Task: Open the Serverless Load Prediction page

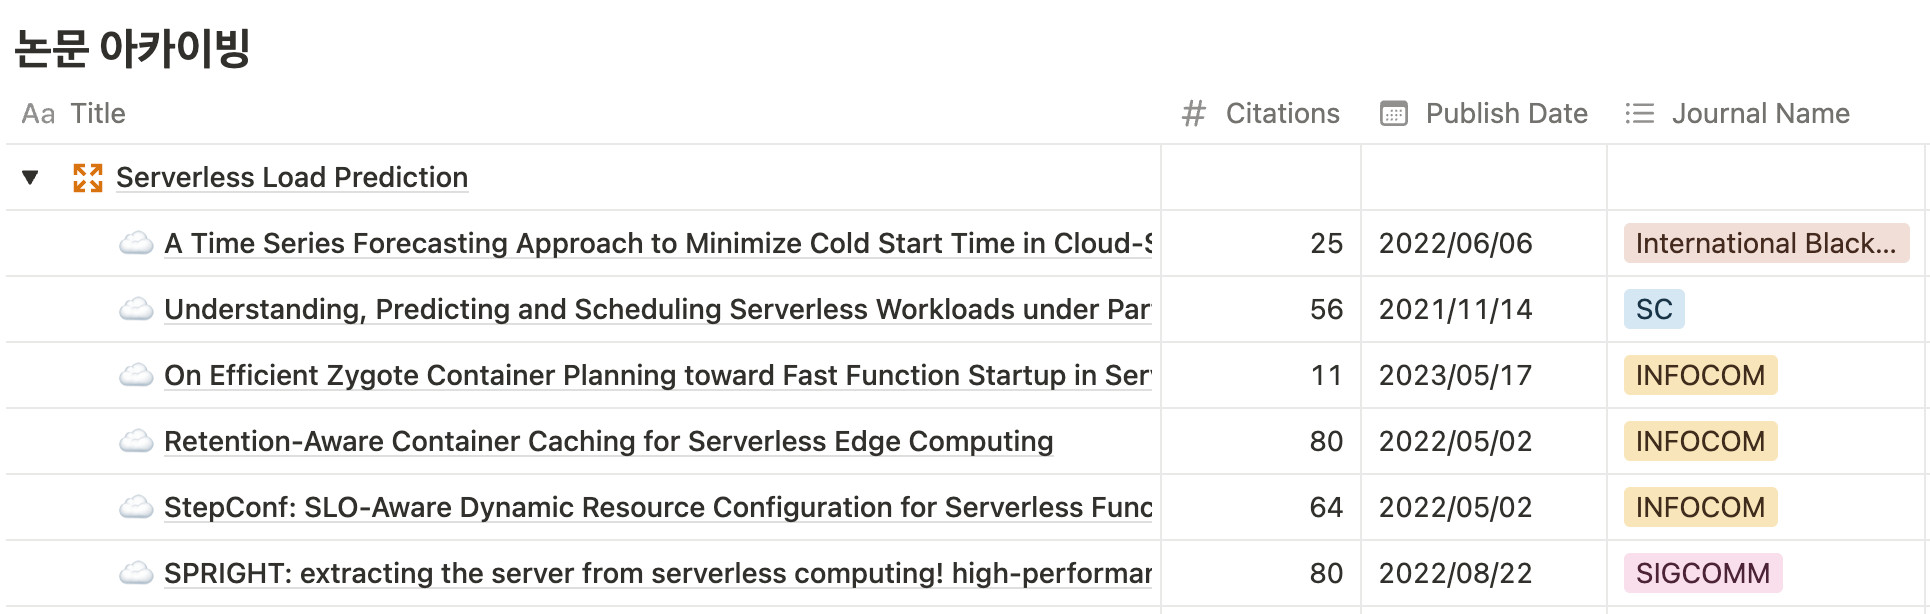Action: [x=292, y=177]
